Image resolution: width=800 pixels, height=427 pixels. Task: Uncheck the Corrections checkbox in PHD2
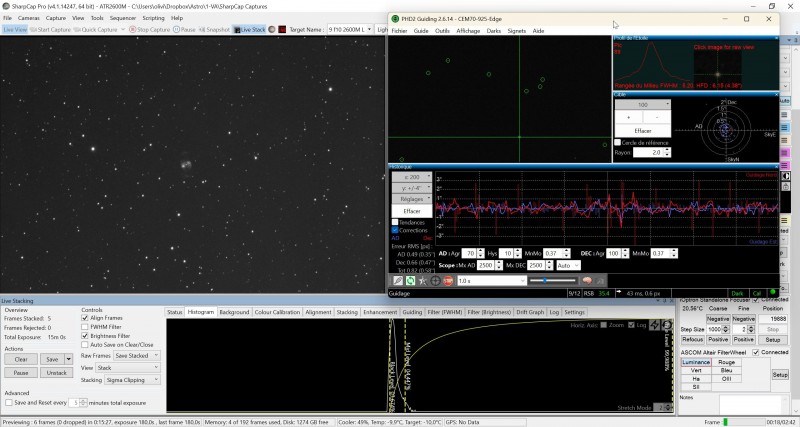pyautogui.click(x=395, y=230)
